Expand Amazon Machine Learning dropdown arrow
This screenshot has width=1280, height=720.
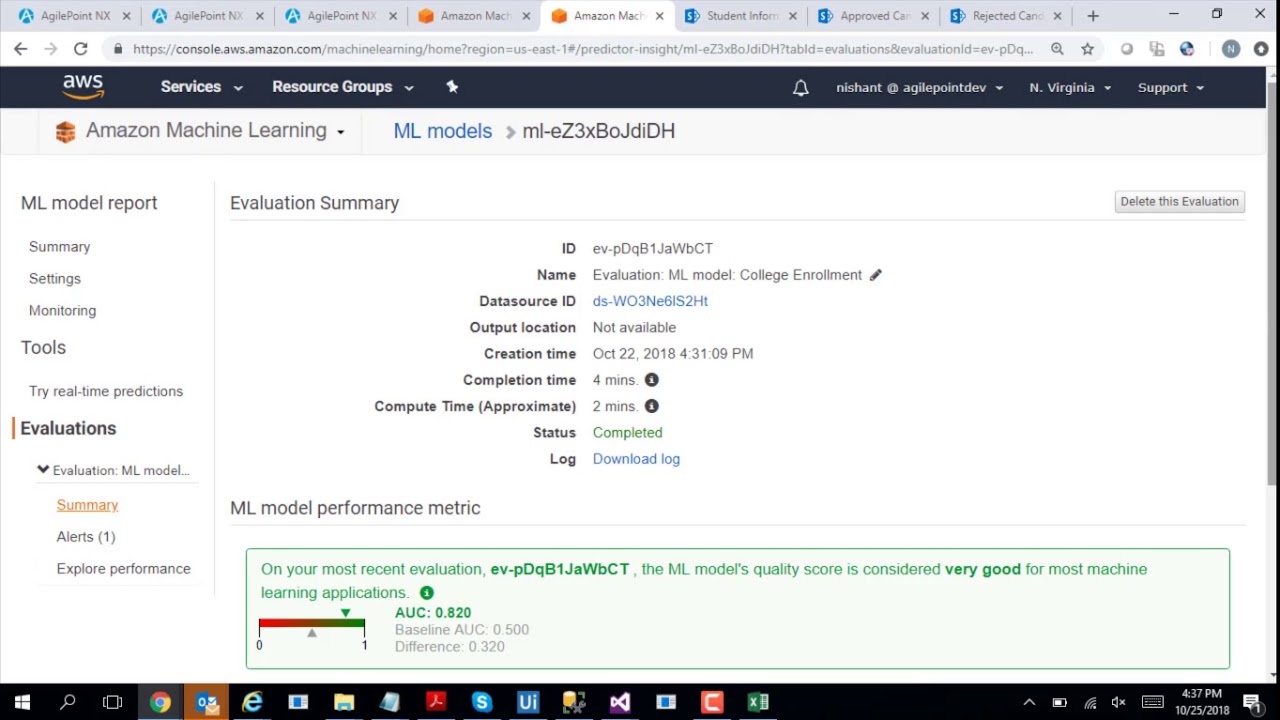341,132
